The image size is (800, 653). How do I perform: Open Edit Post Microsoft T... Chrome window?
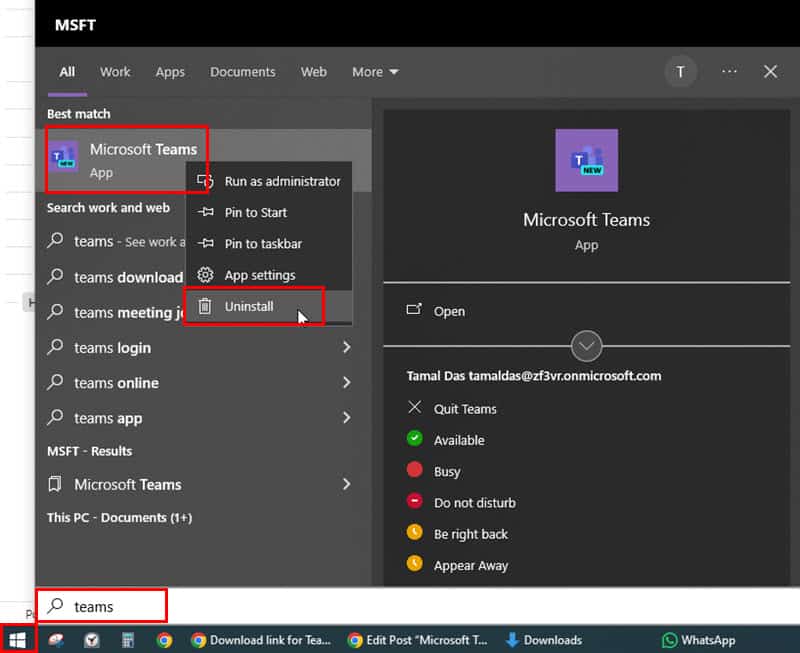click(417, 640)
